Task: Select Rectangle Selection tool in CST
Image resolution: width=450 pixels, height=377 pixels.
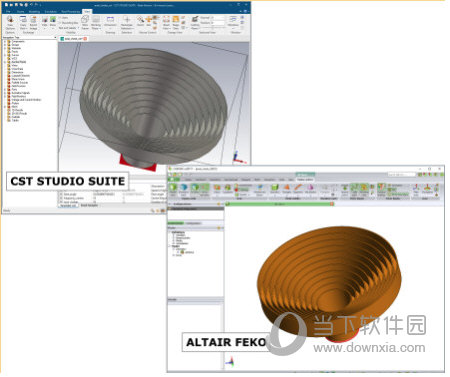Action: click(127, 22)
